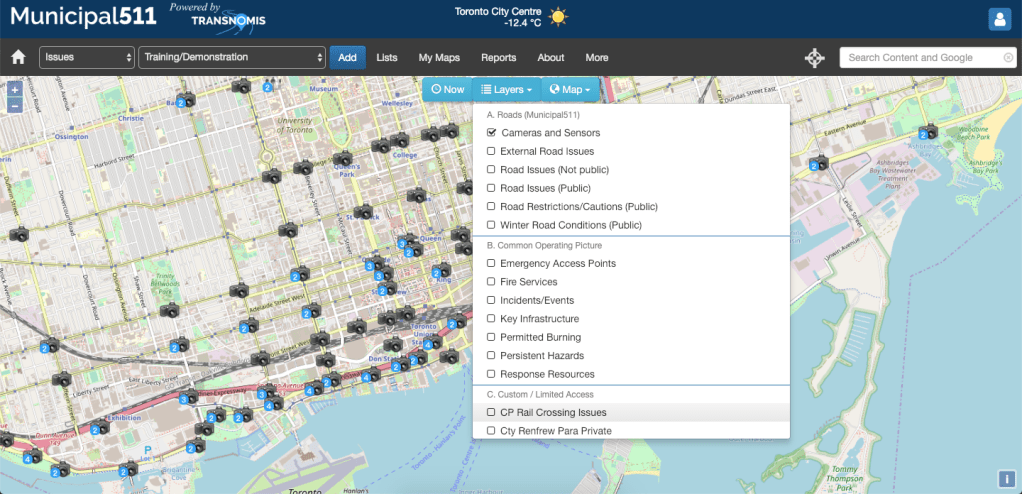Click the locate-me crosshair icon
The height and width of the screenshot is (494, 1022).
pos(815,58)
